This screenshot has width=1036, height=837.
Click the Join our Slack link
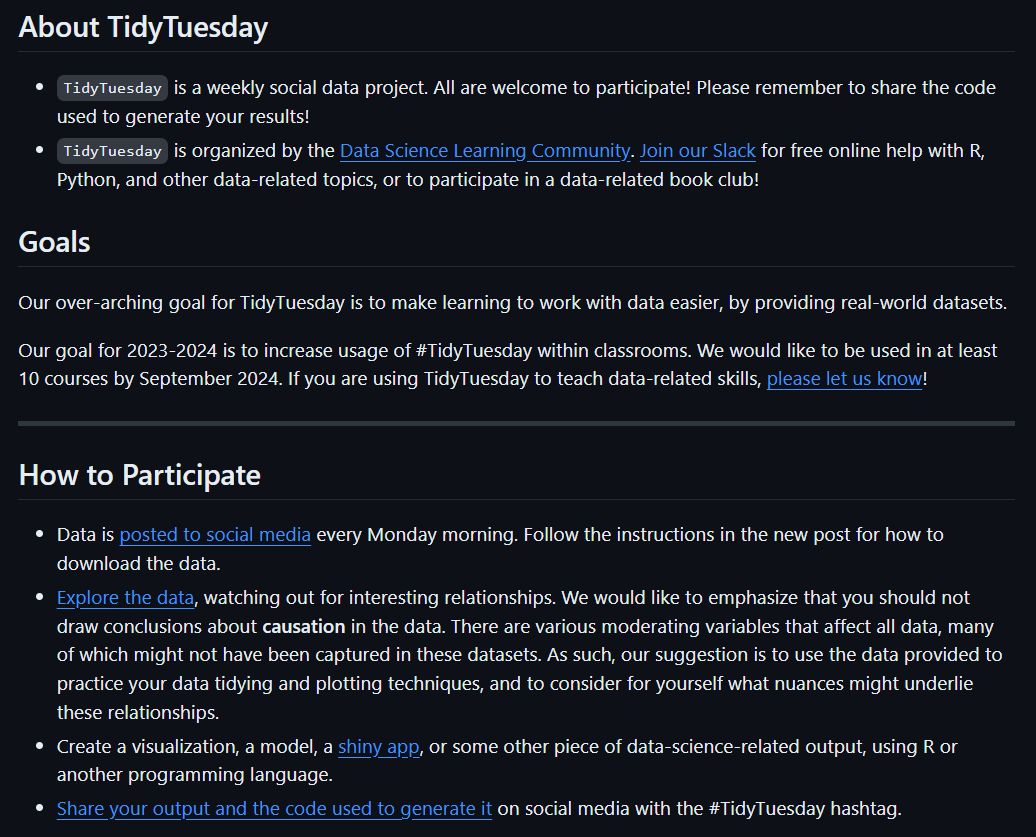[x=697, y=151]
